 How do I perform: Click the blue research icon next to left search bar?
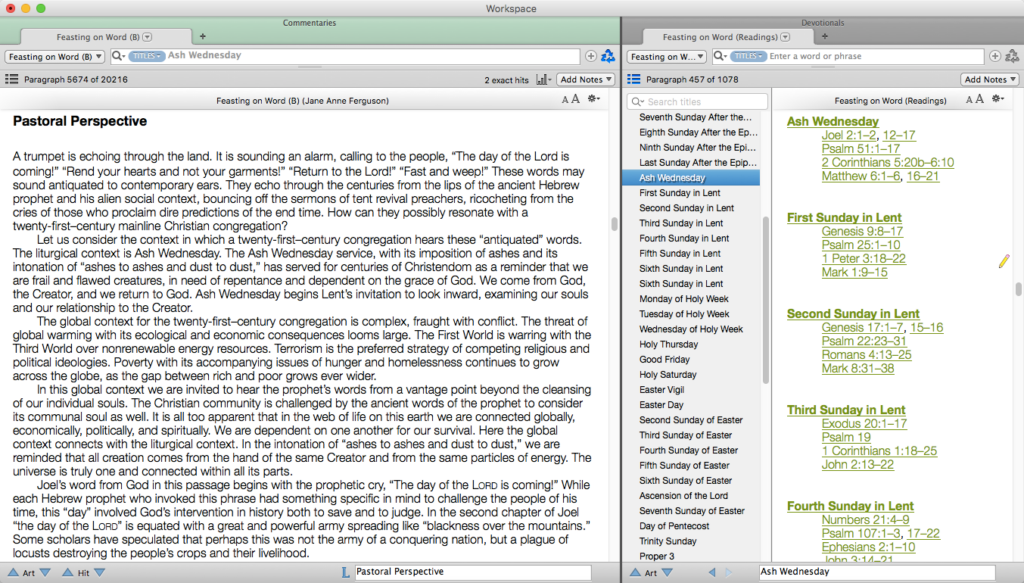coord(611,56)
